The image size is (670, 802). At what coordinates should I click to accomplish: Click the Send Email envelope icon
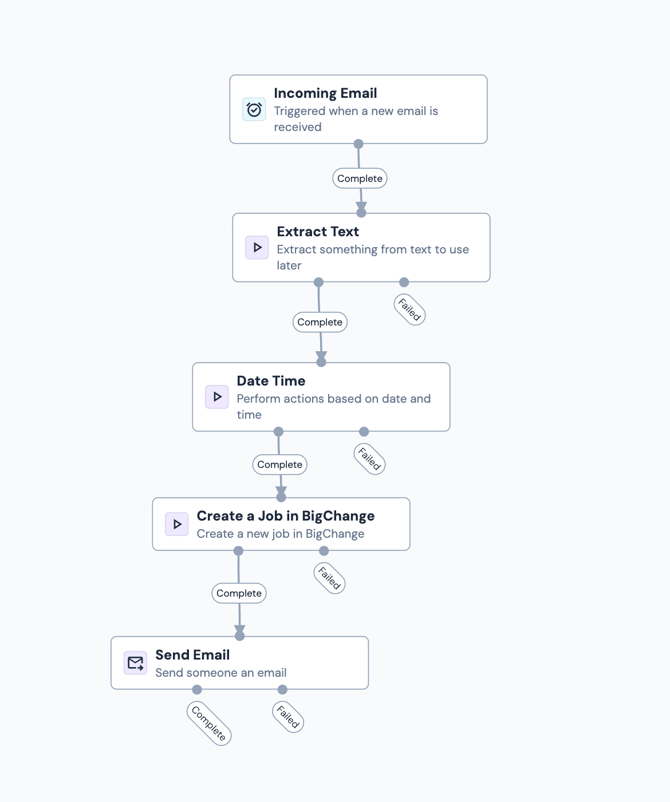point(135,663)
